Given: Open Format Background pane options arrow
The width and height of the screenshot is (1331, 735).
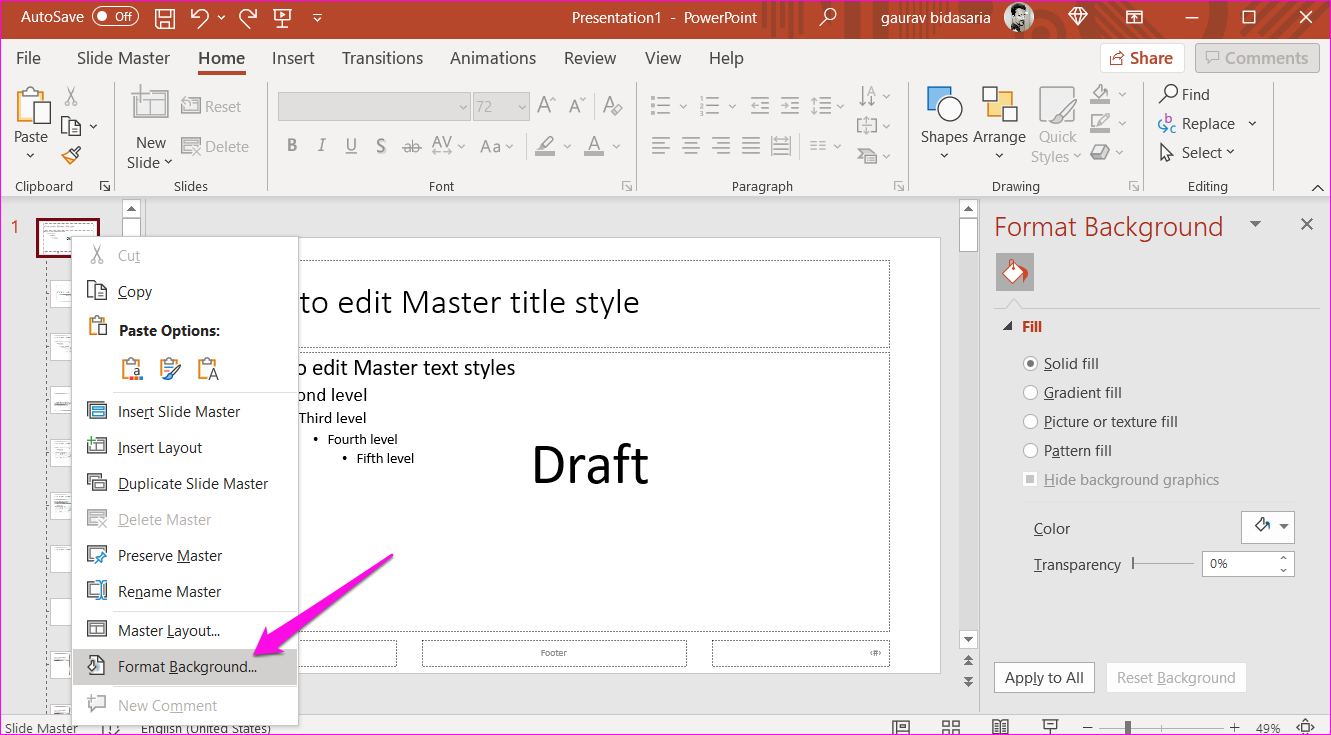Looking at the screenshot, I should pos(1255,224).
